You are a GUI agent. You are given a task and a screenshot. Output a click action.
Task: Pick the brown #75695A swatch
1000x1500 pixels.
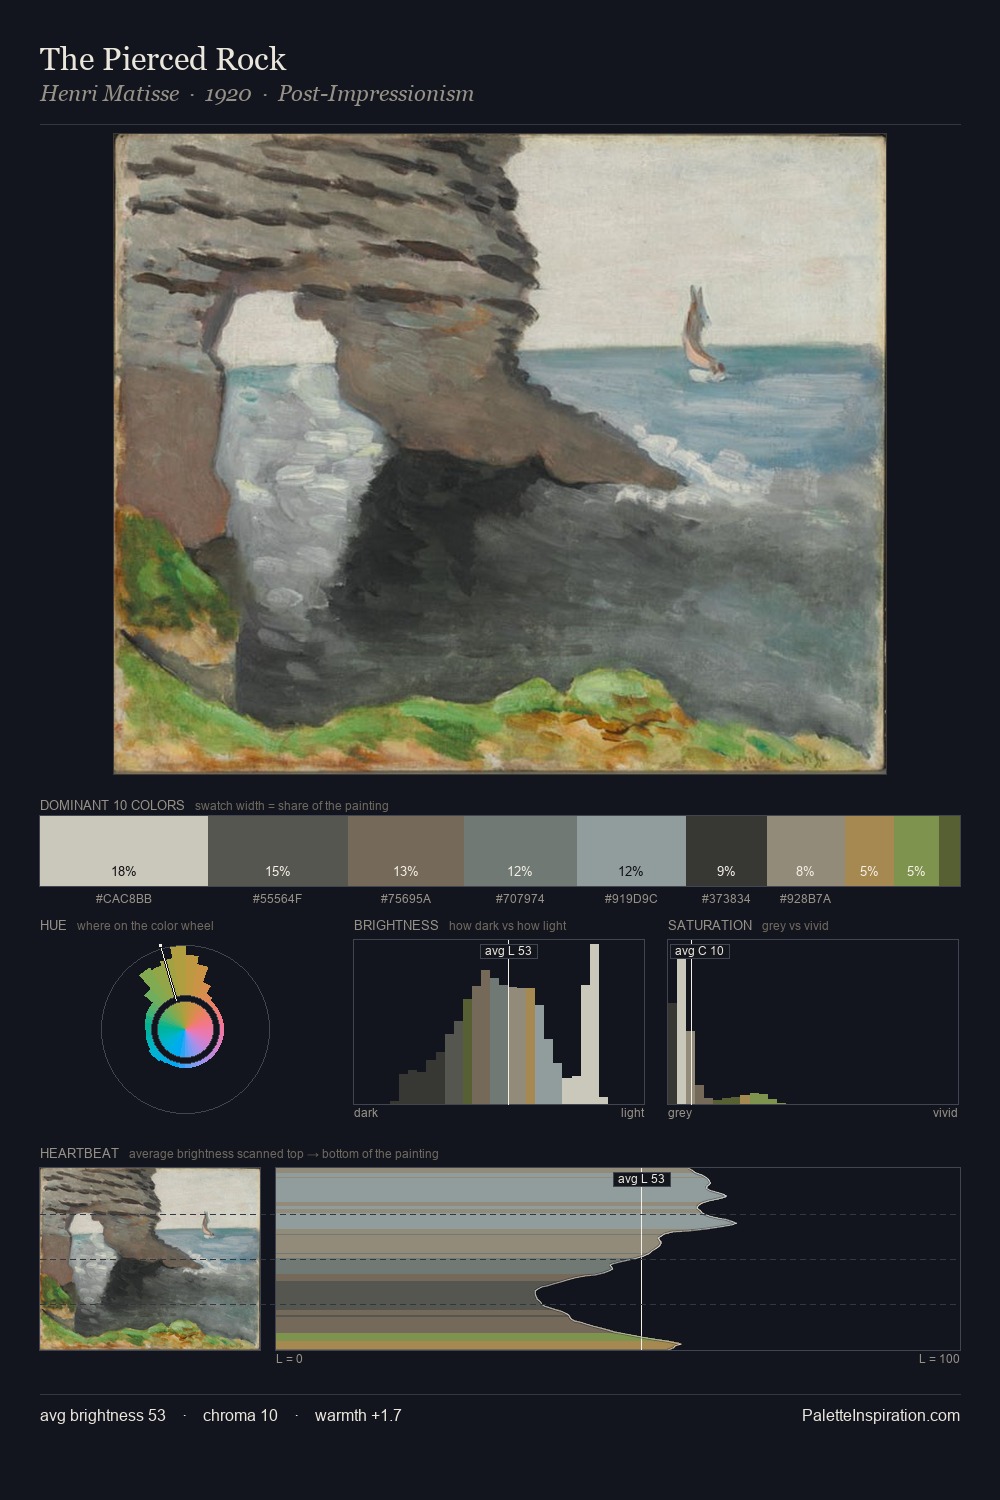[x=406, y=851]
